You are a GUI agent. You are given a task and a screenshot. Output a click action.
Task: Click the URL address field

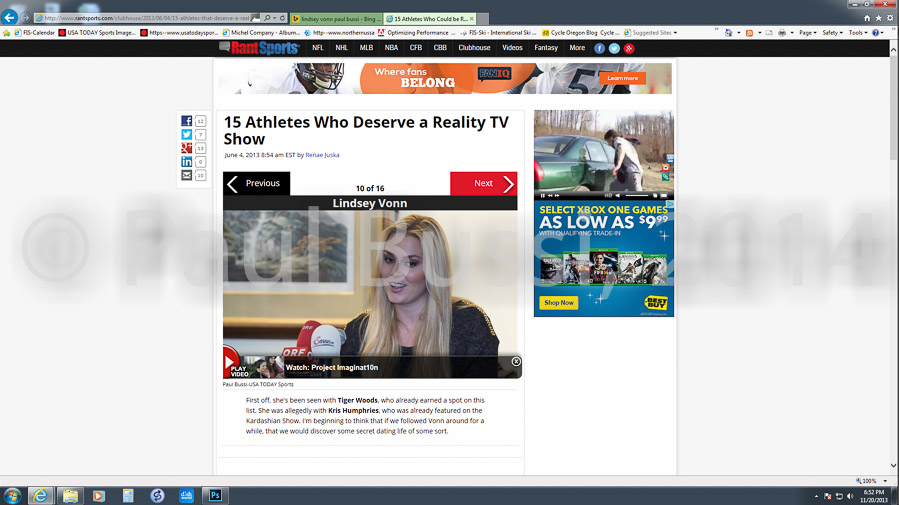pos(146,18)
